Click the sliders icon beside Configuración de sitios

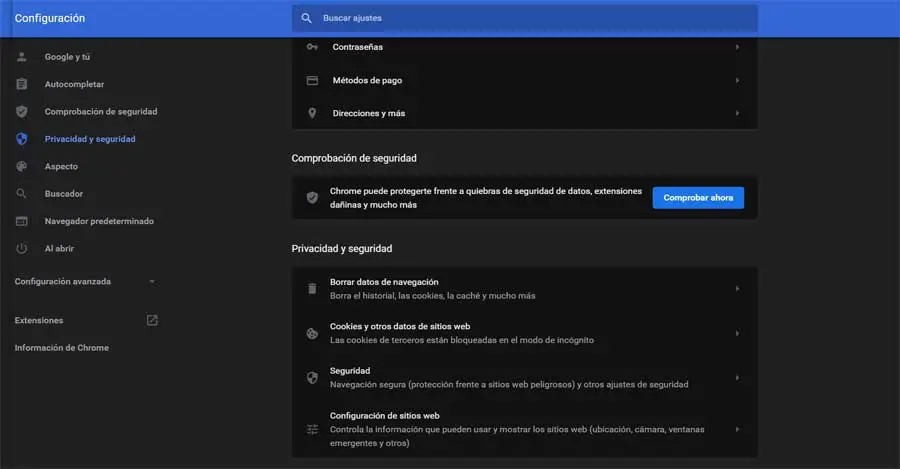312,429
